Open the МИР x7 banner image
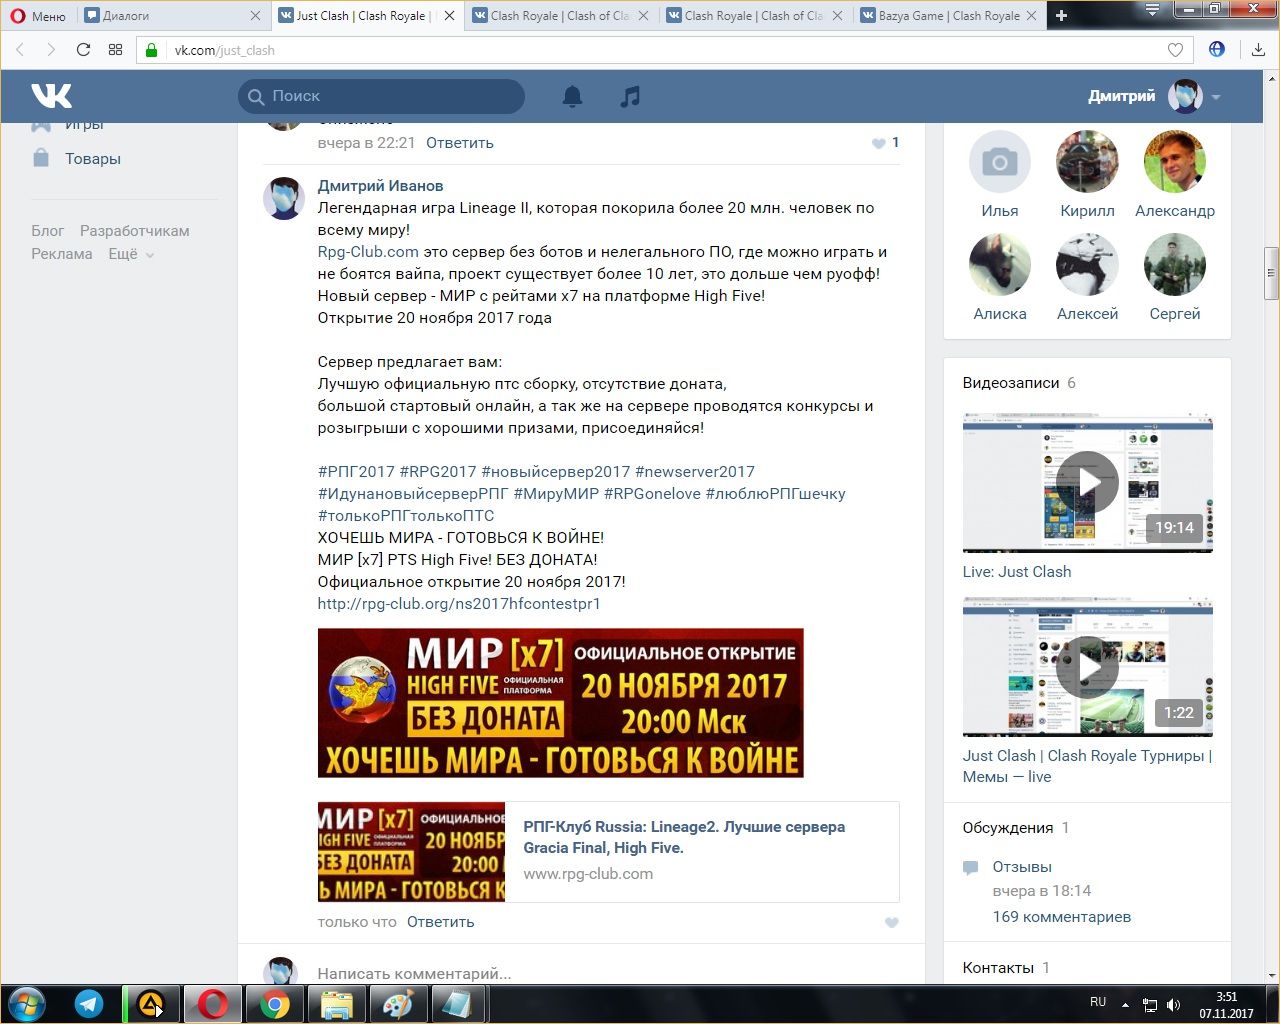Viewport: 1280px width, 1024px height. coord(560,702)
